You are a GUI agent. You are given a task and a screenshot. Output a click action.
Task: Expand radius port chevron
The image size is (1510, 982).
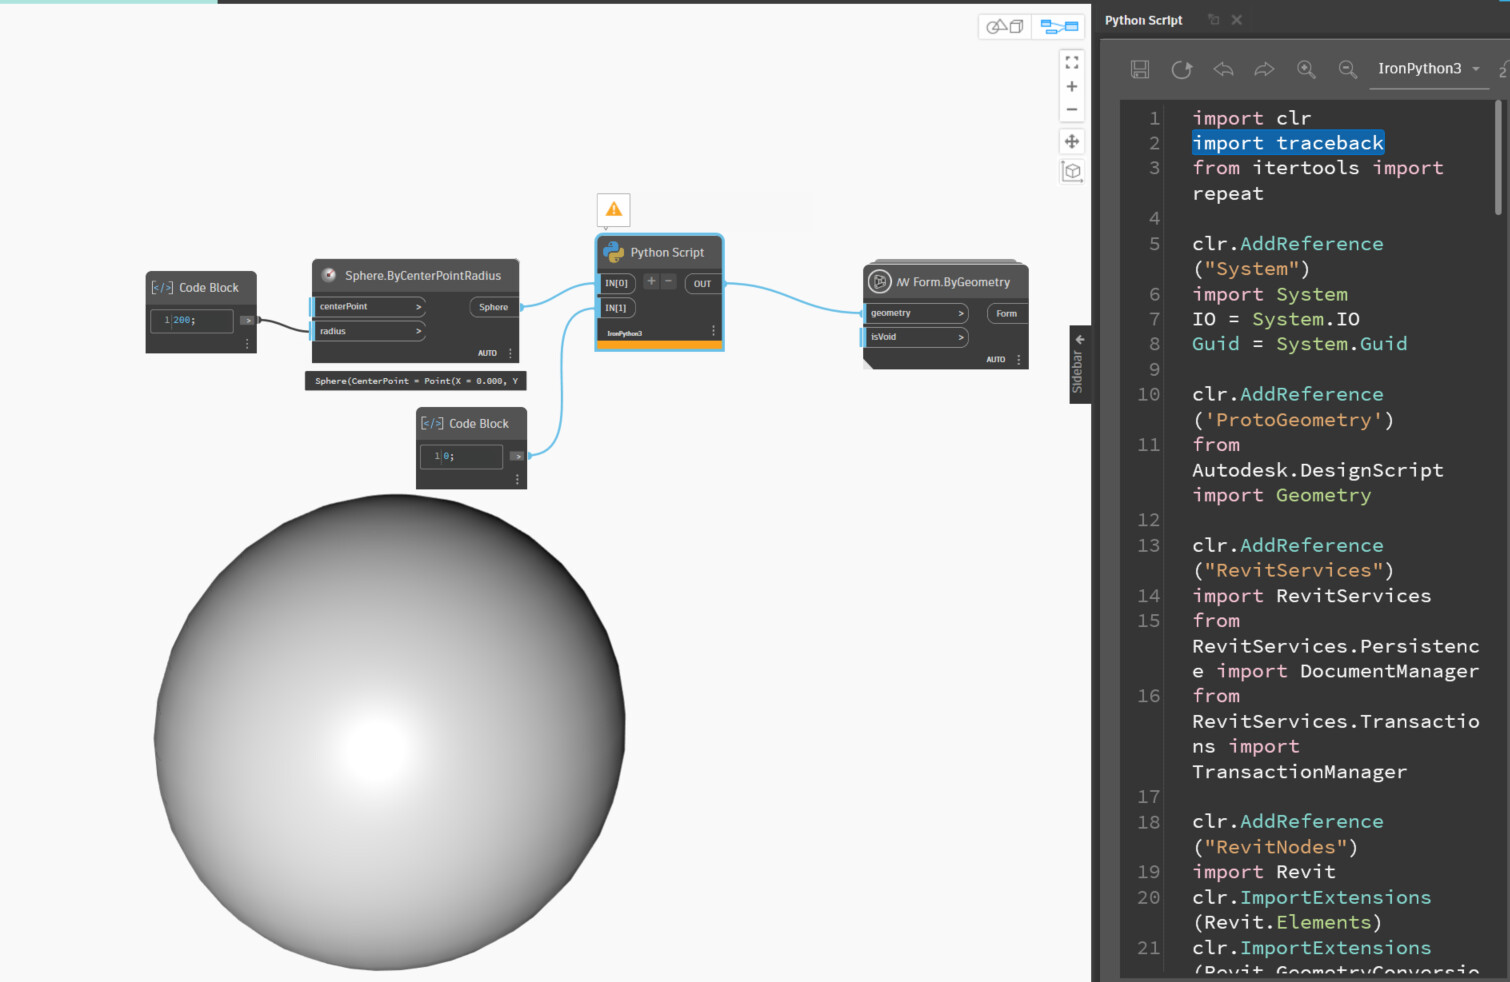[x=418, y=331]
